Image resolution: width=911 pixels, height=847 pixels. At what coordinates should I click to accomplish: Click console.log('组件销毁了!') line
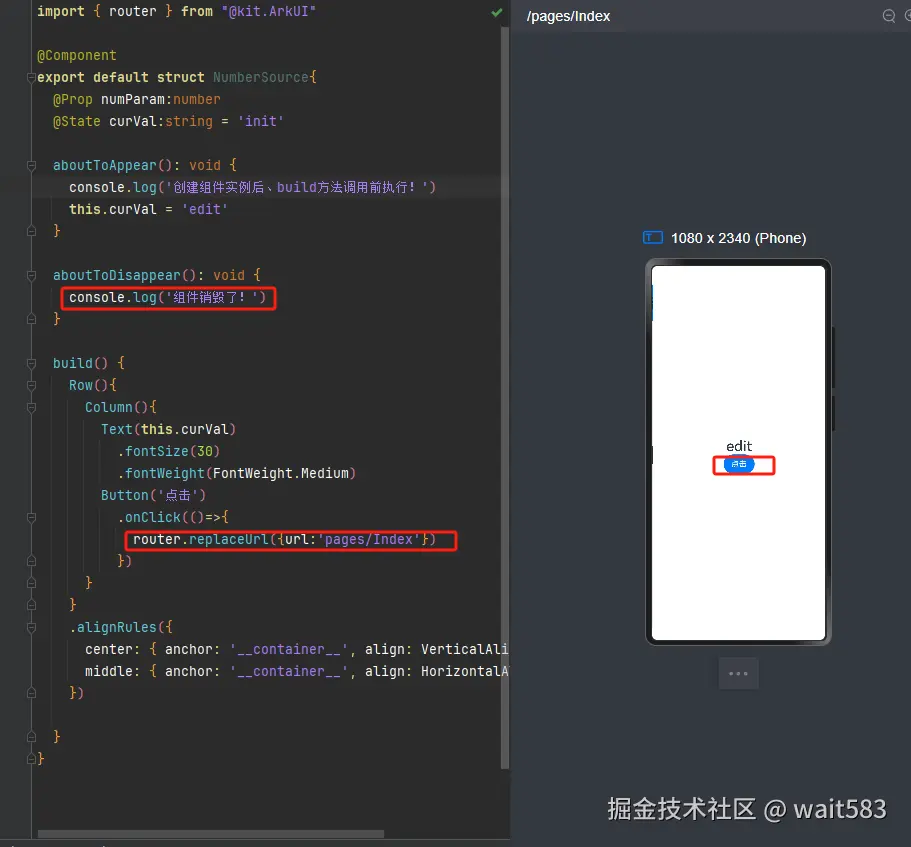167,297
